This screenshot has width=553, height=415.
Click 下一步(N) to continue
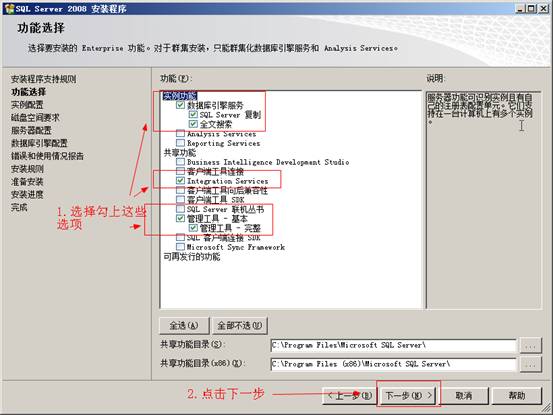408,395
